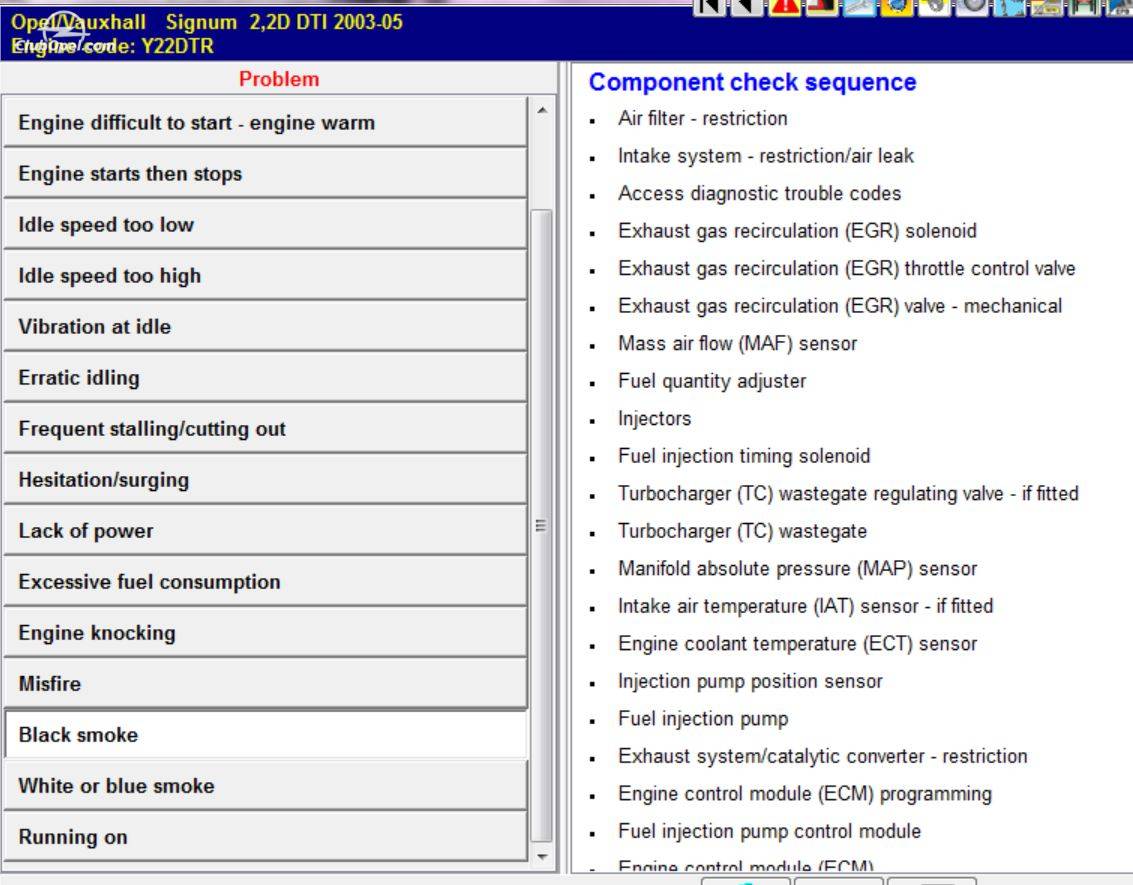Click the problem list scroll-down arrow
The image size is (1133, 885).
(542, 857)
